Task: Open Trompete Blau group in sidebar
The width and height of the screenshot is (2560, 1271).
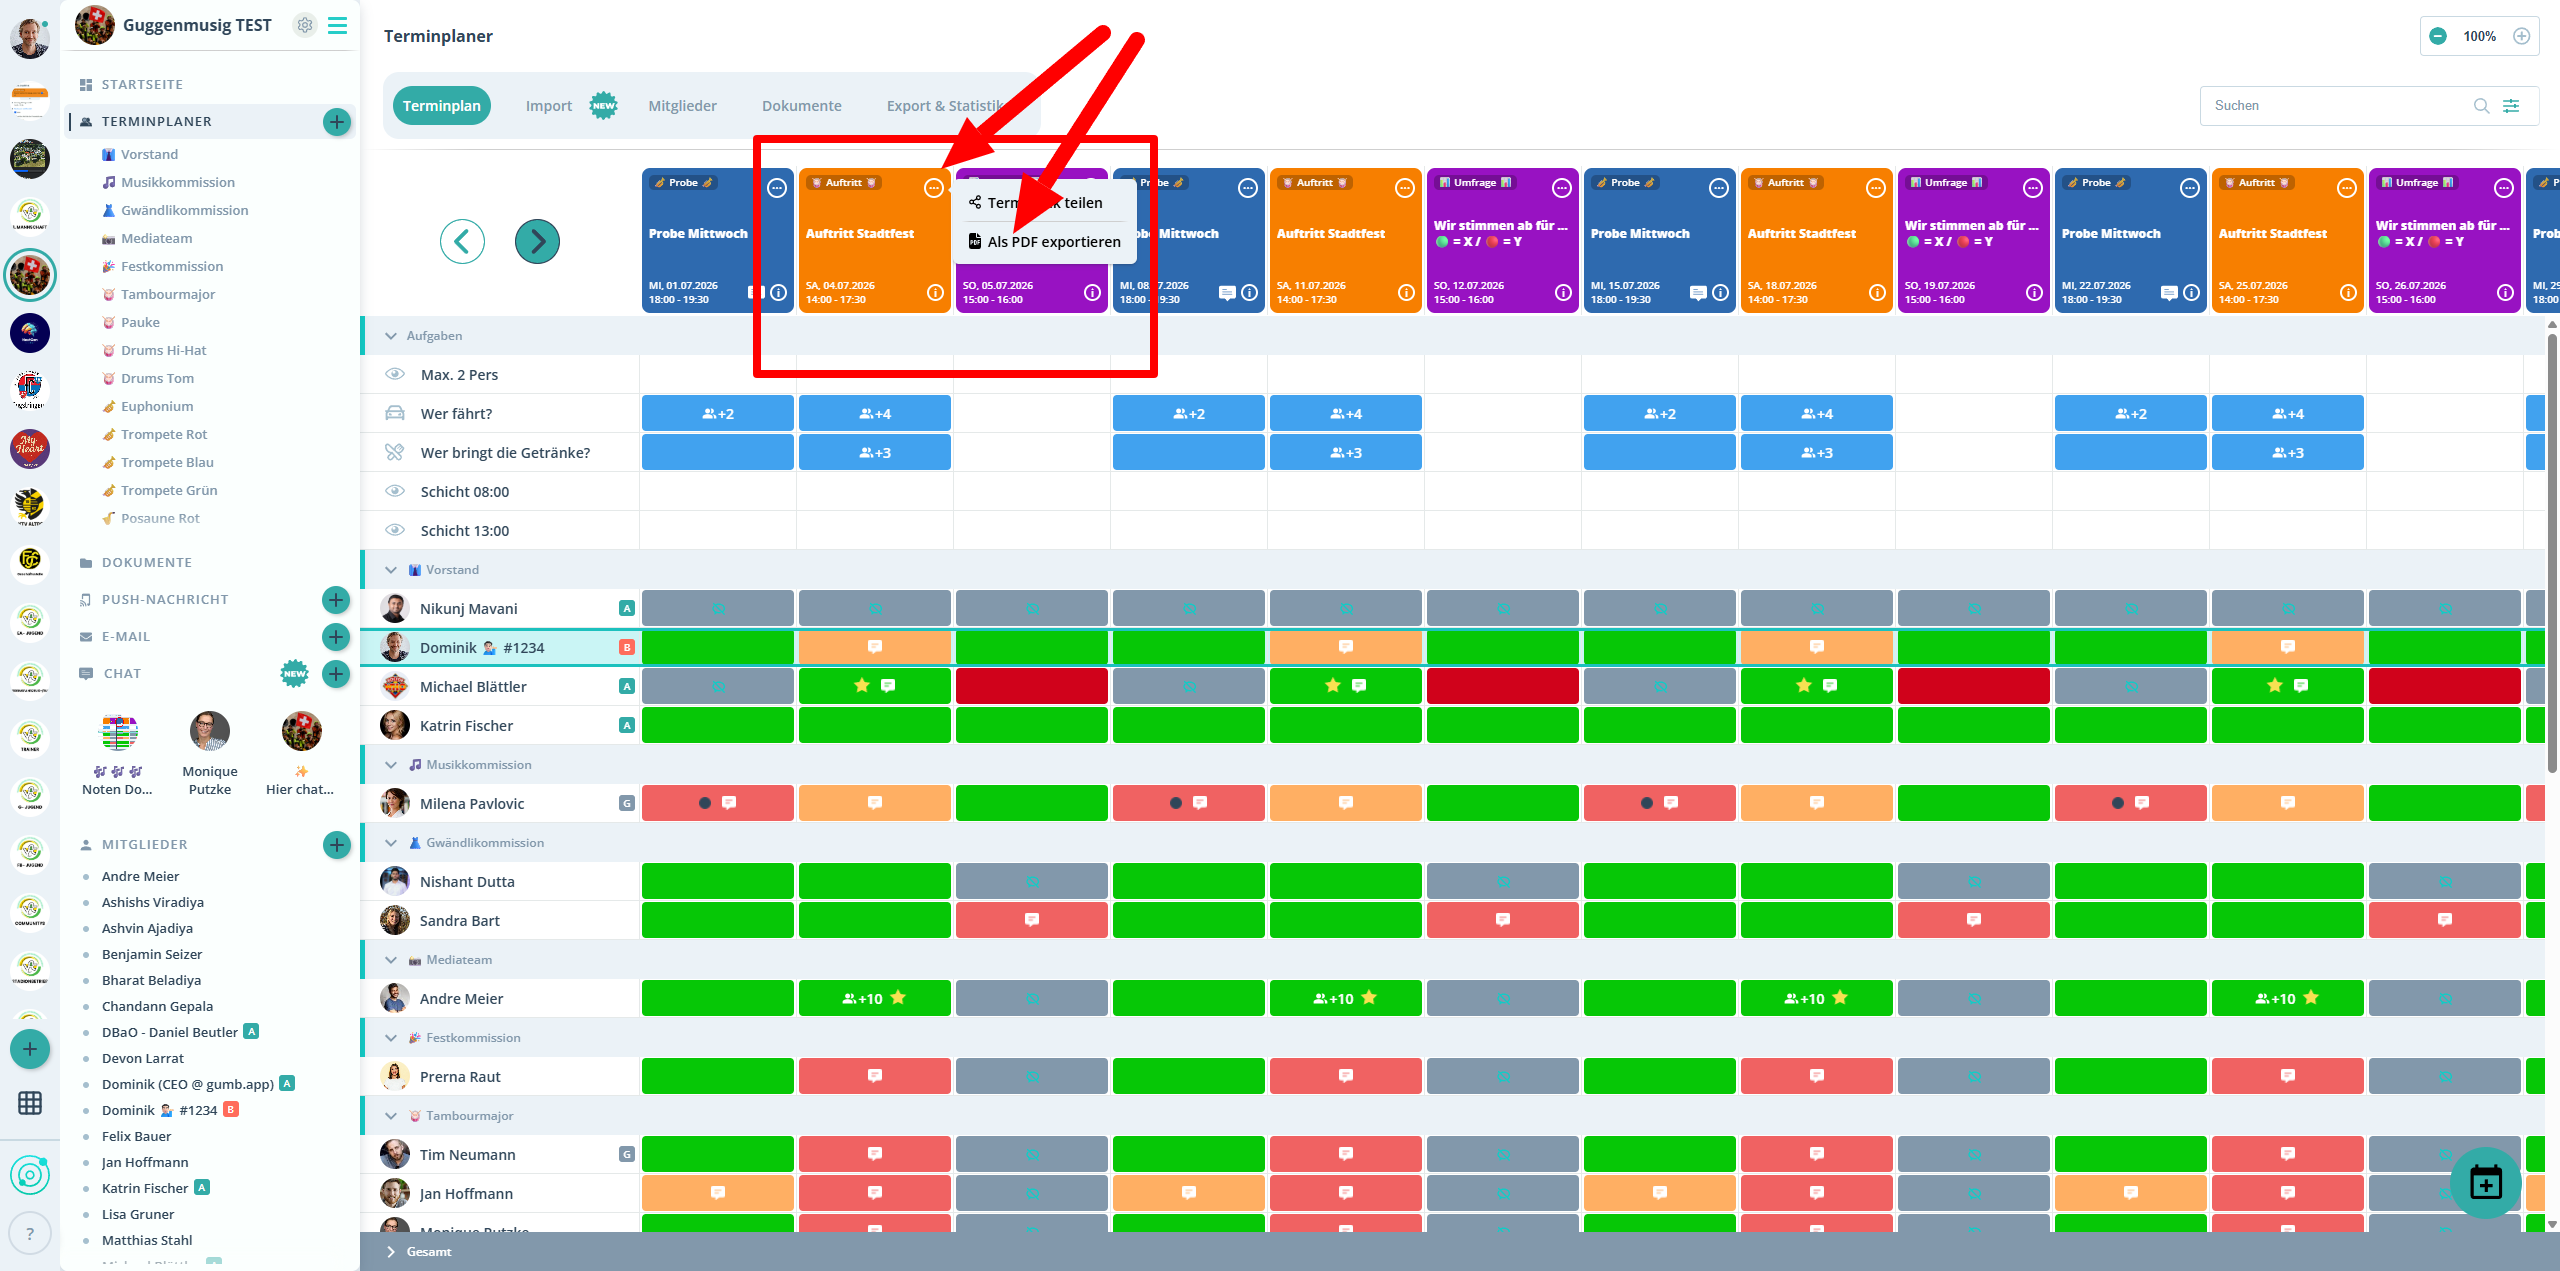Action: tap(167, 463)
